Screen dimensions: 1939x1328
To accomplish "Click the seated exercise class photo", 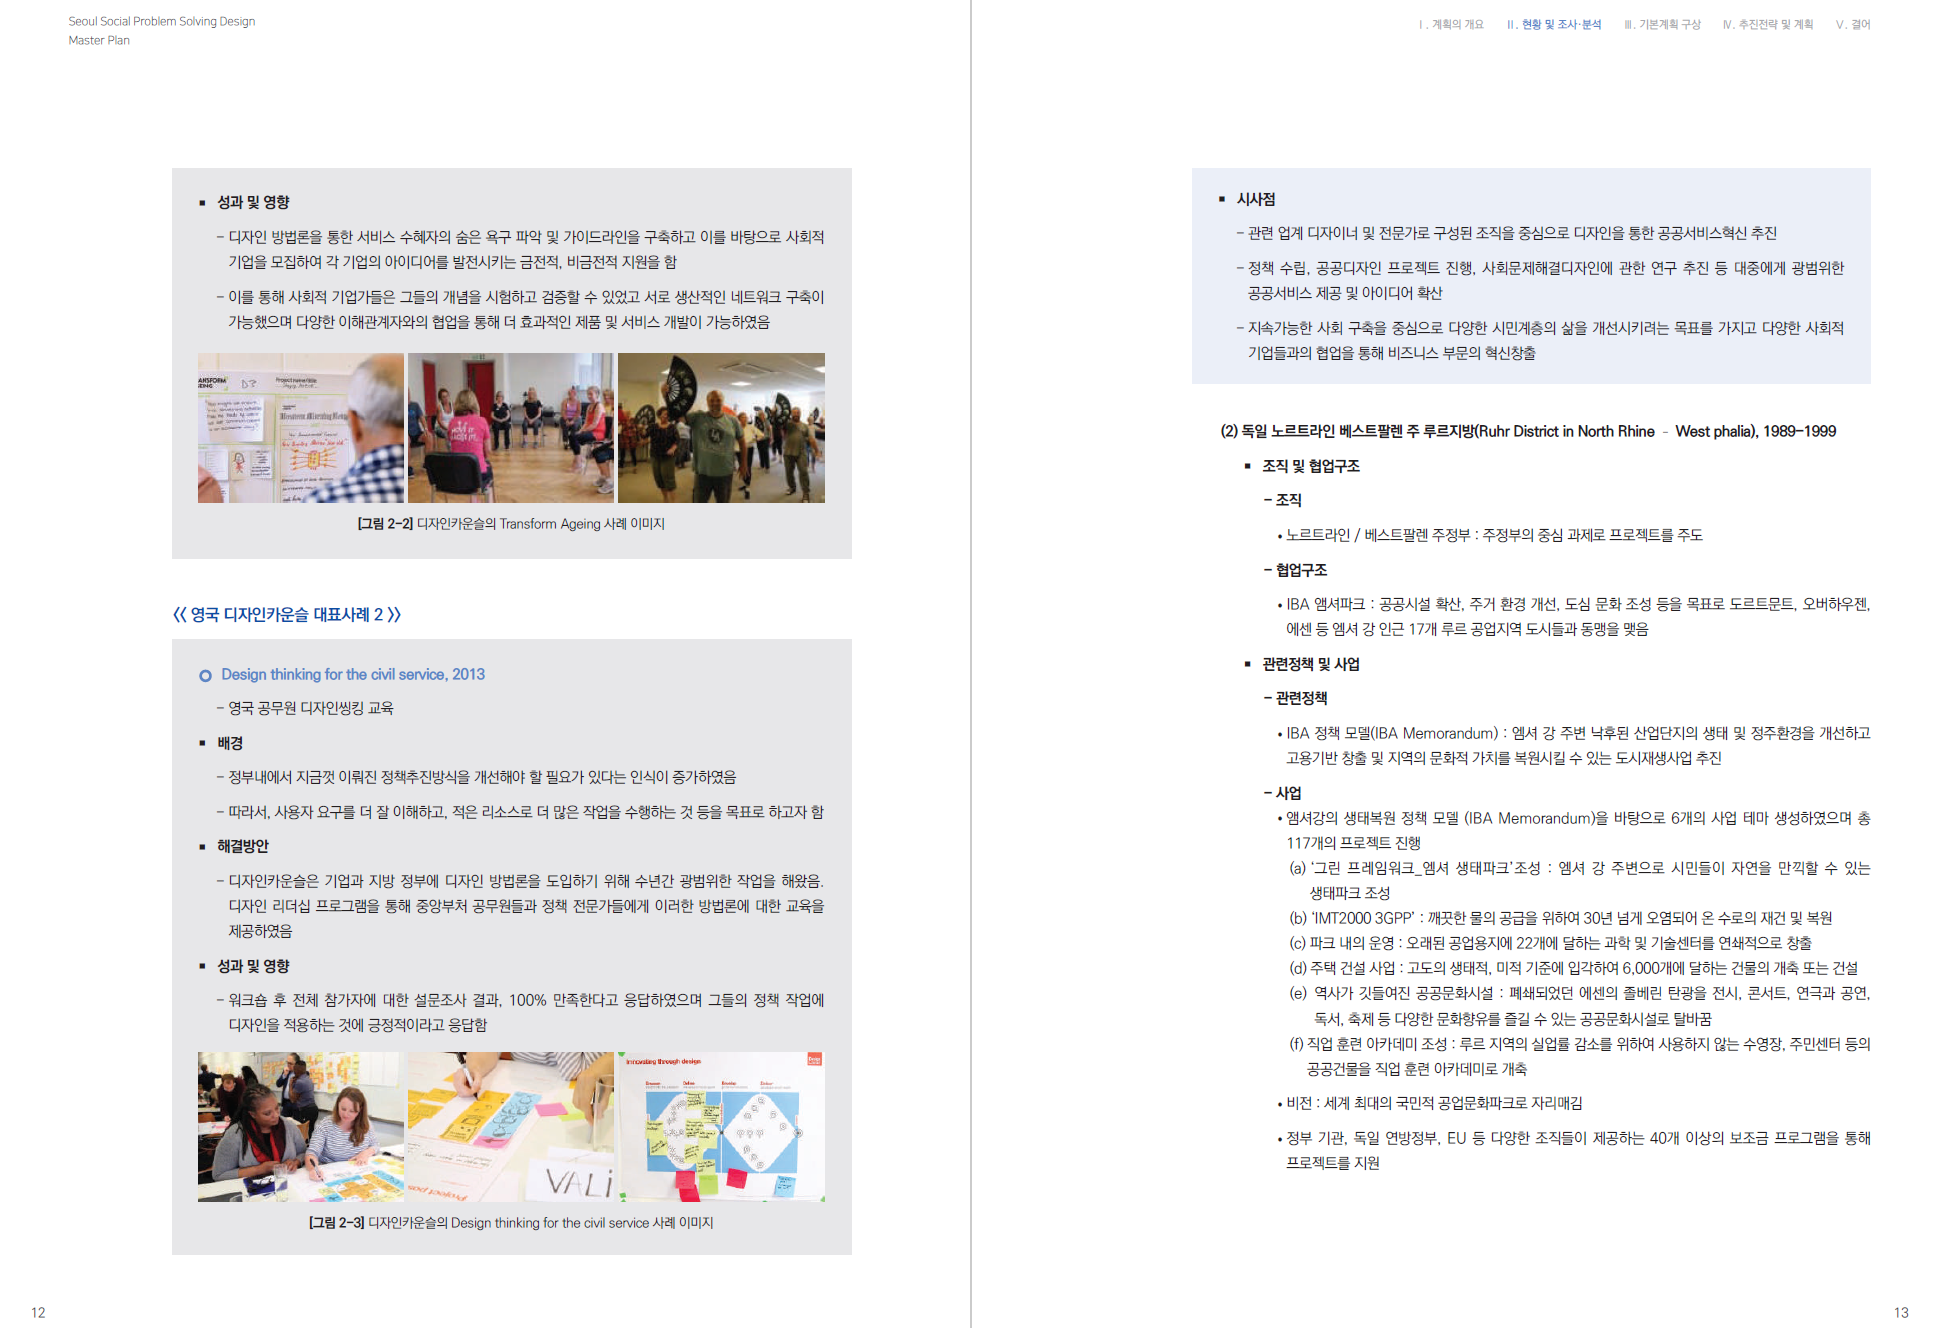I will (x=510, y=428).
